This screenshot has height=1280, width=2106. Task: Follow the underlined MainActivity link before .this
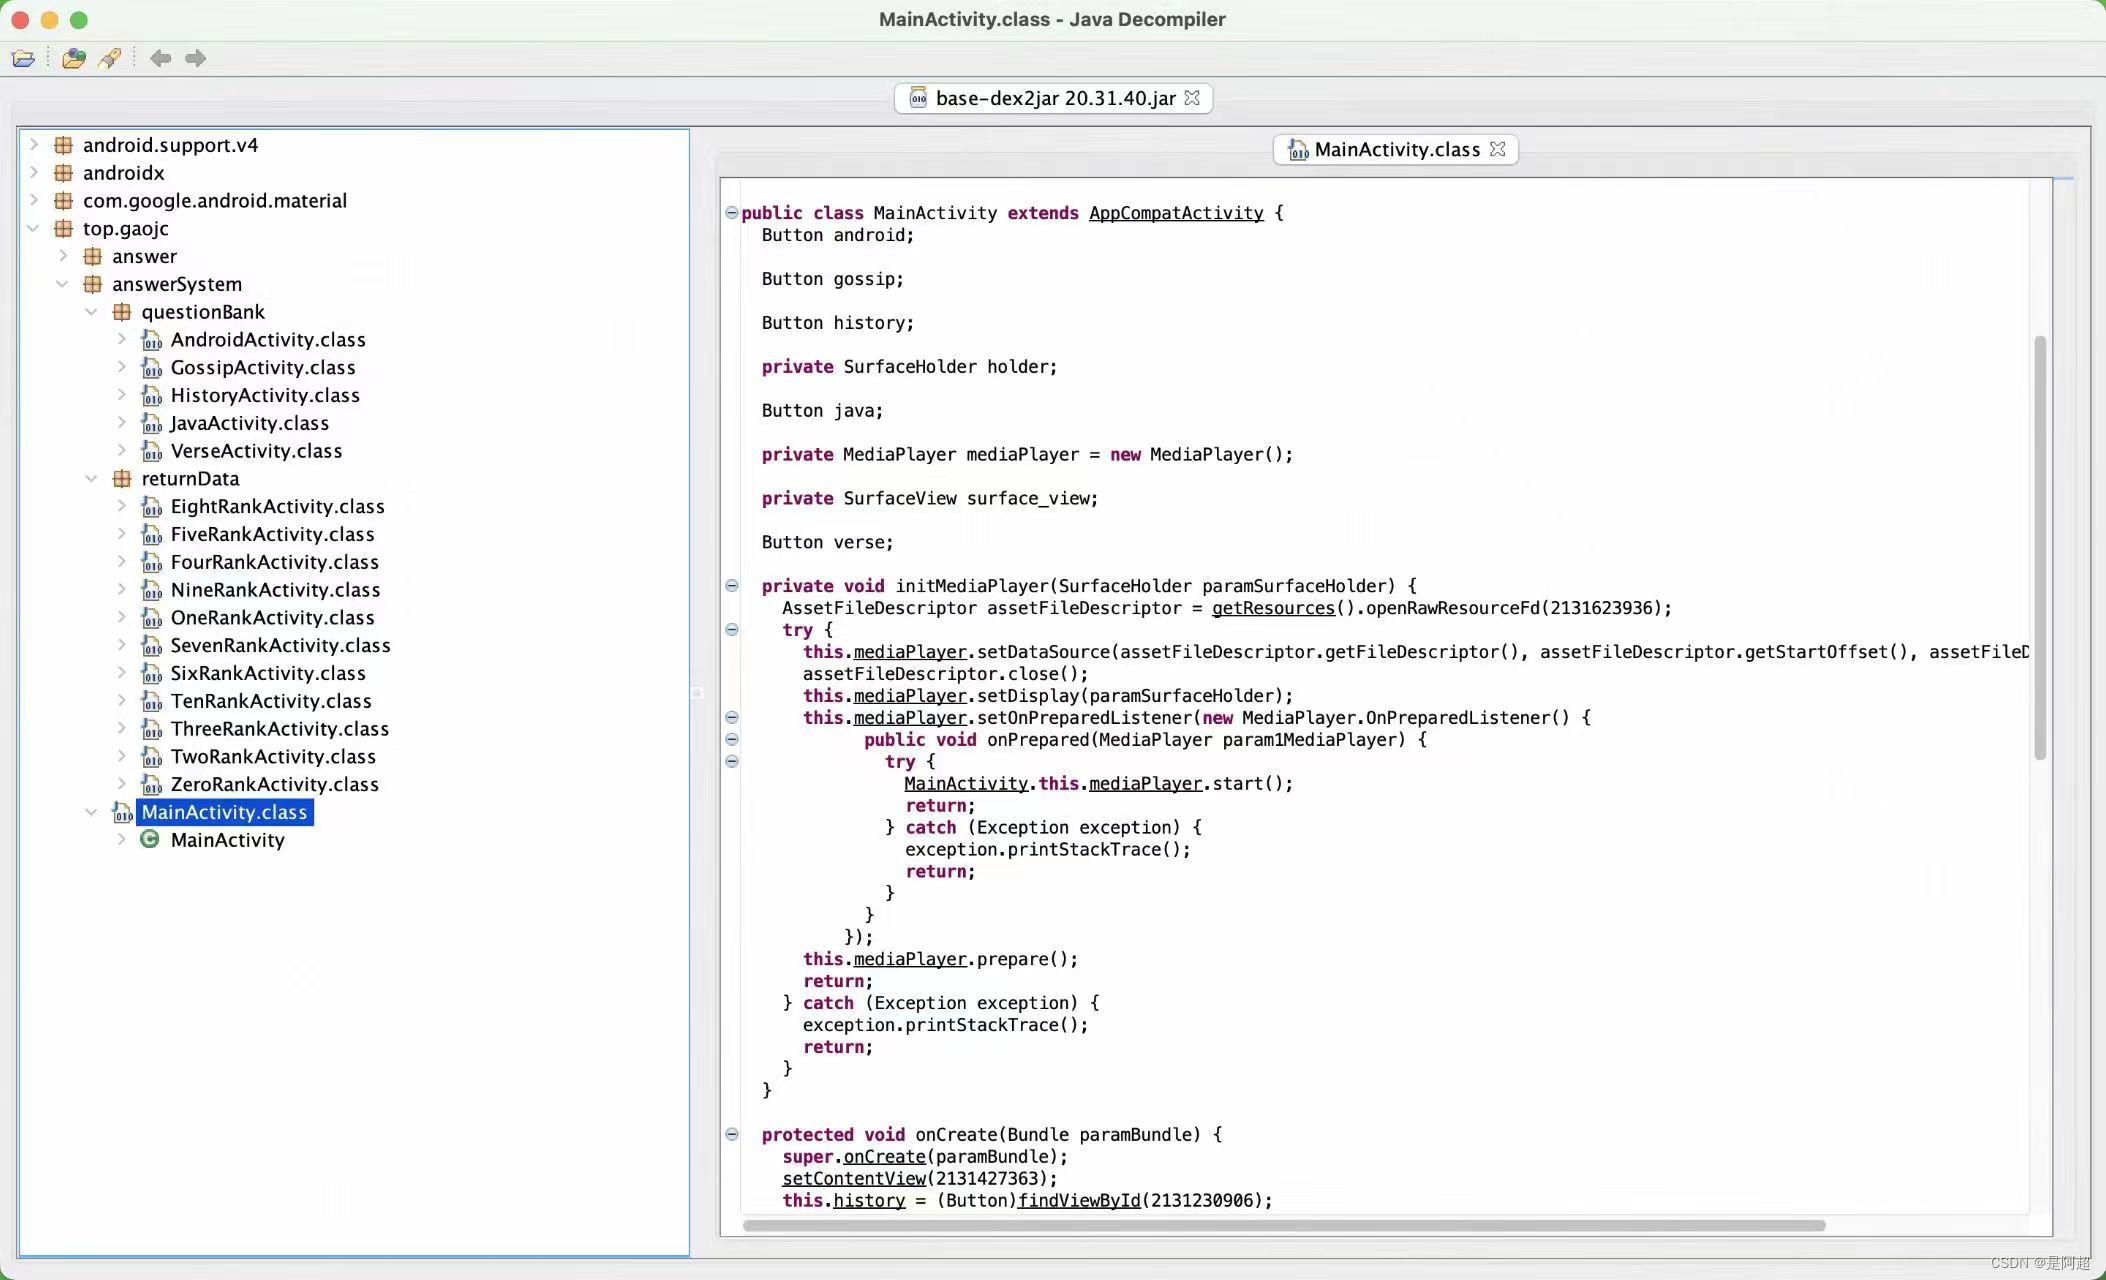click(966, 784)
